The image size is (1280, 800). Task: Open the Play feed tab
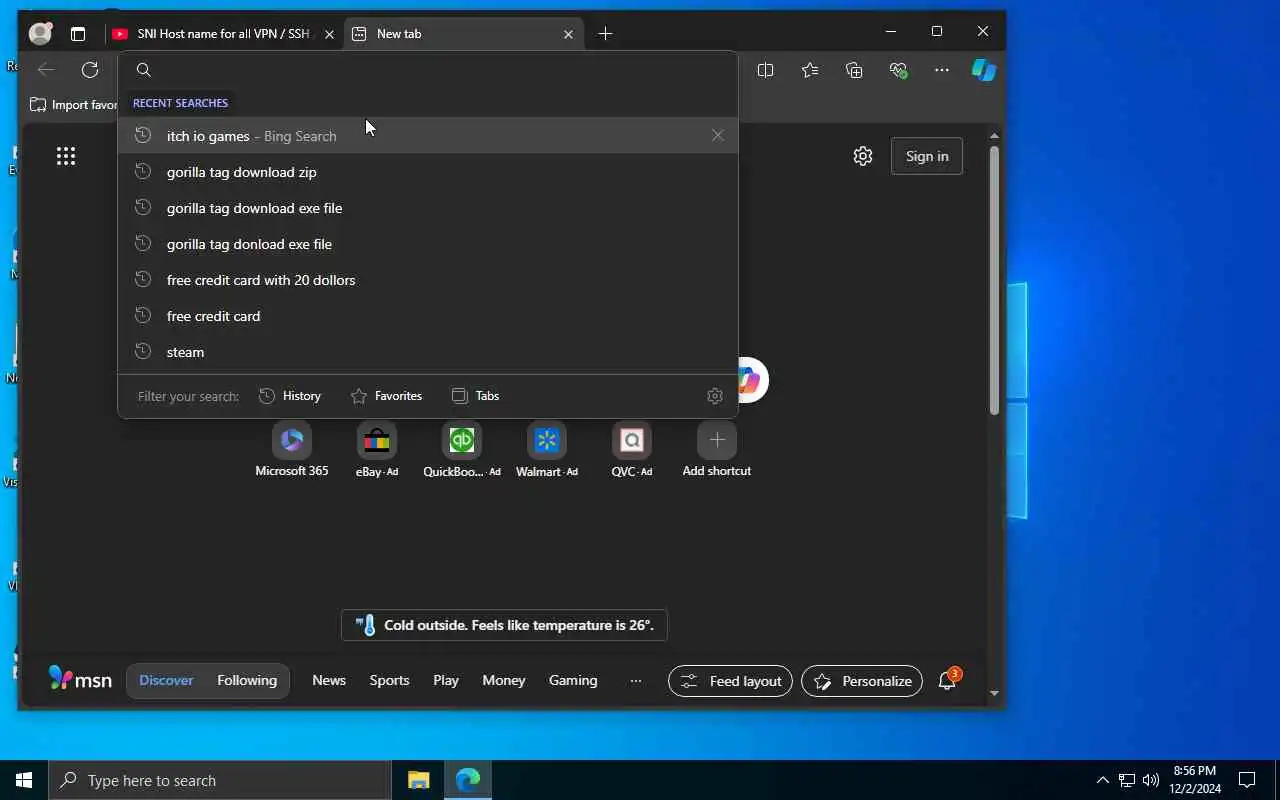(x=446, y=681)
